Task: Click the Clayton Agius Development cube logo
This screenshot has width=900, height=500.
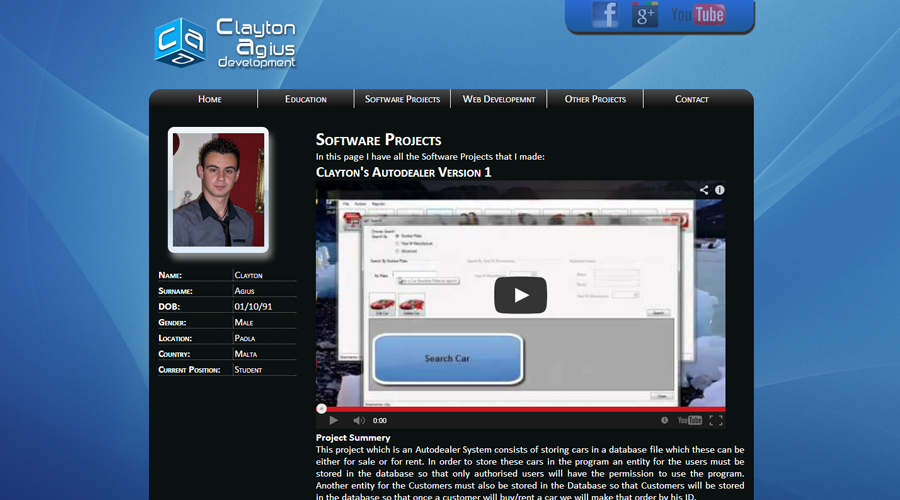Action: point(180,42)
